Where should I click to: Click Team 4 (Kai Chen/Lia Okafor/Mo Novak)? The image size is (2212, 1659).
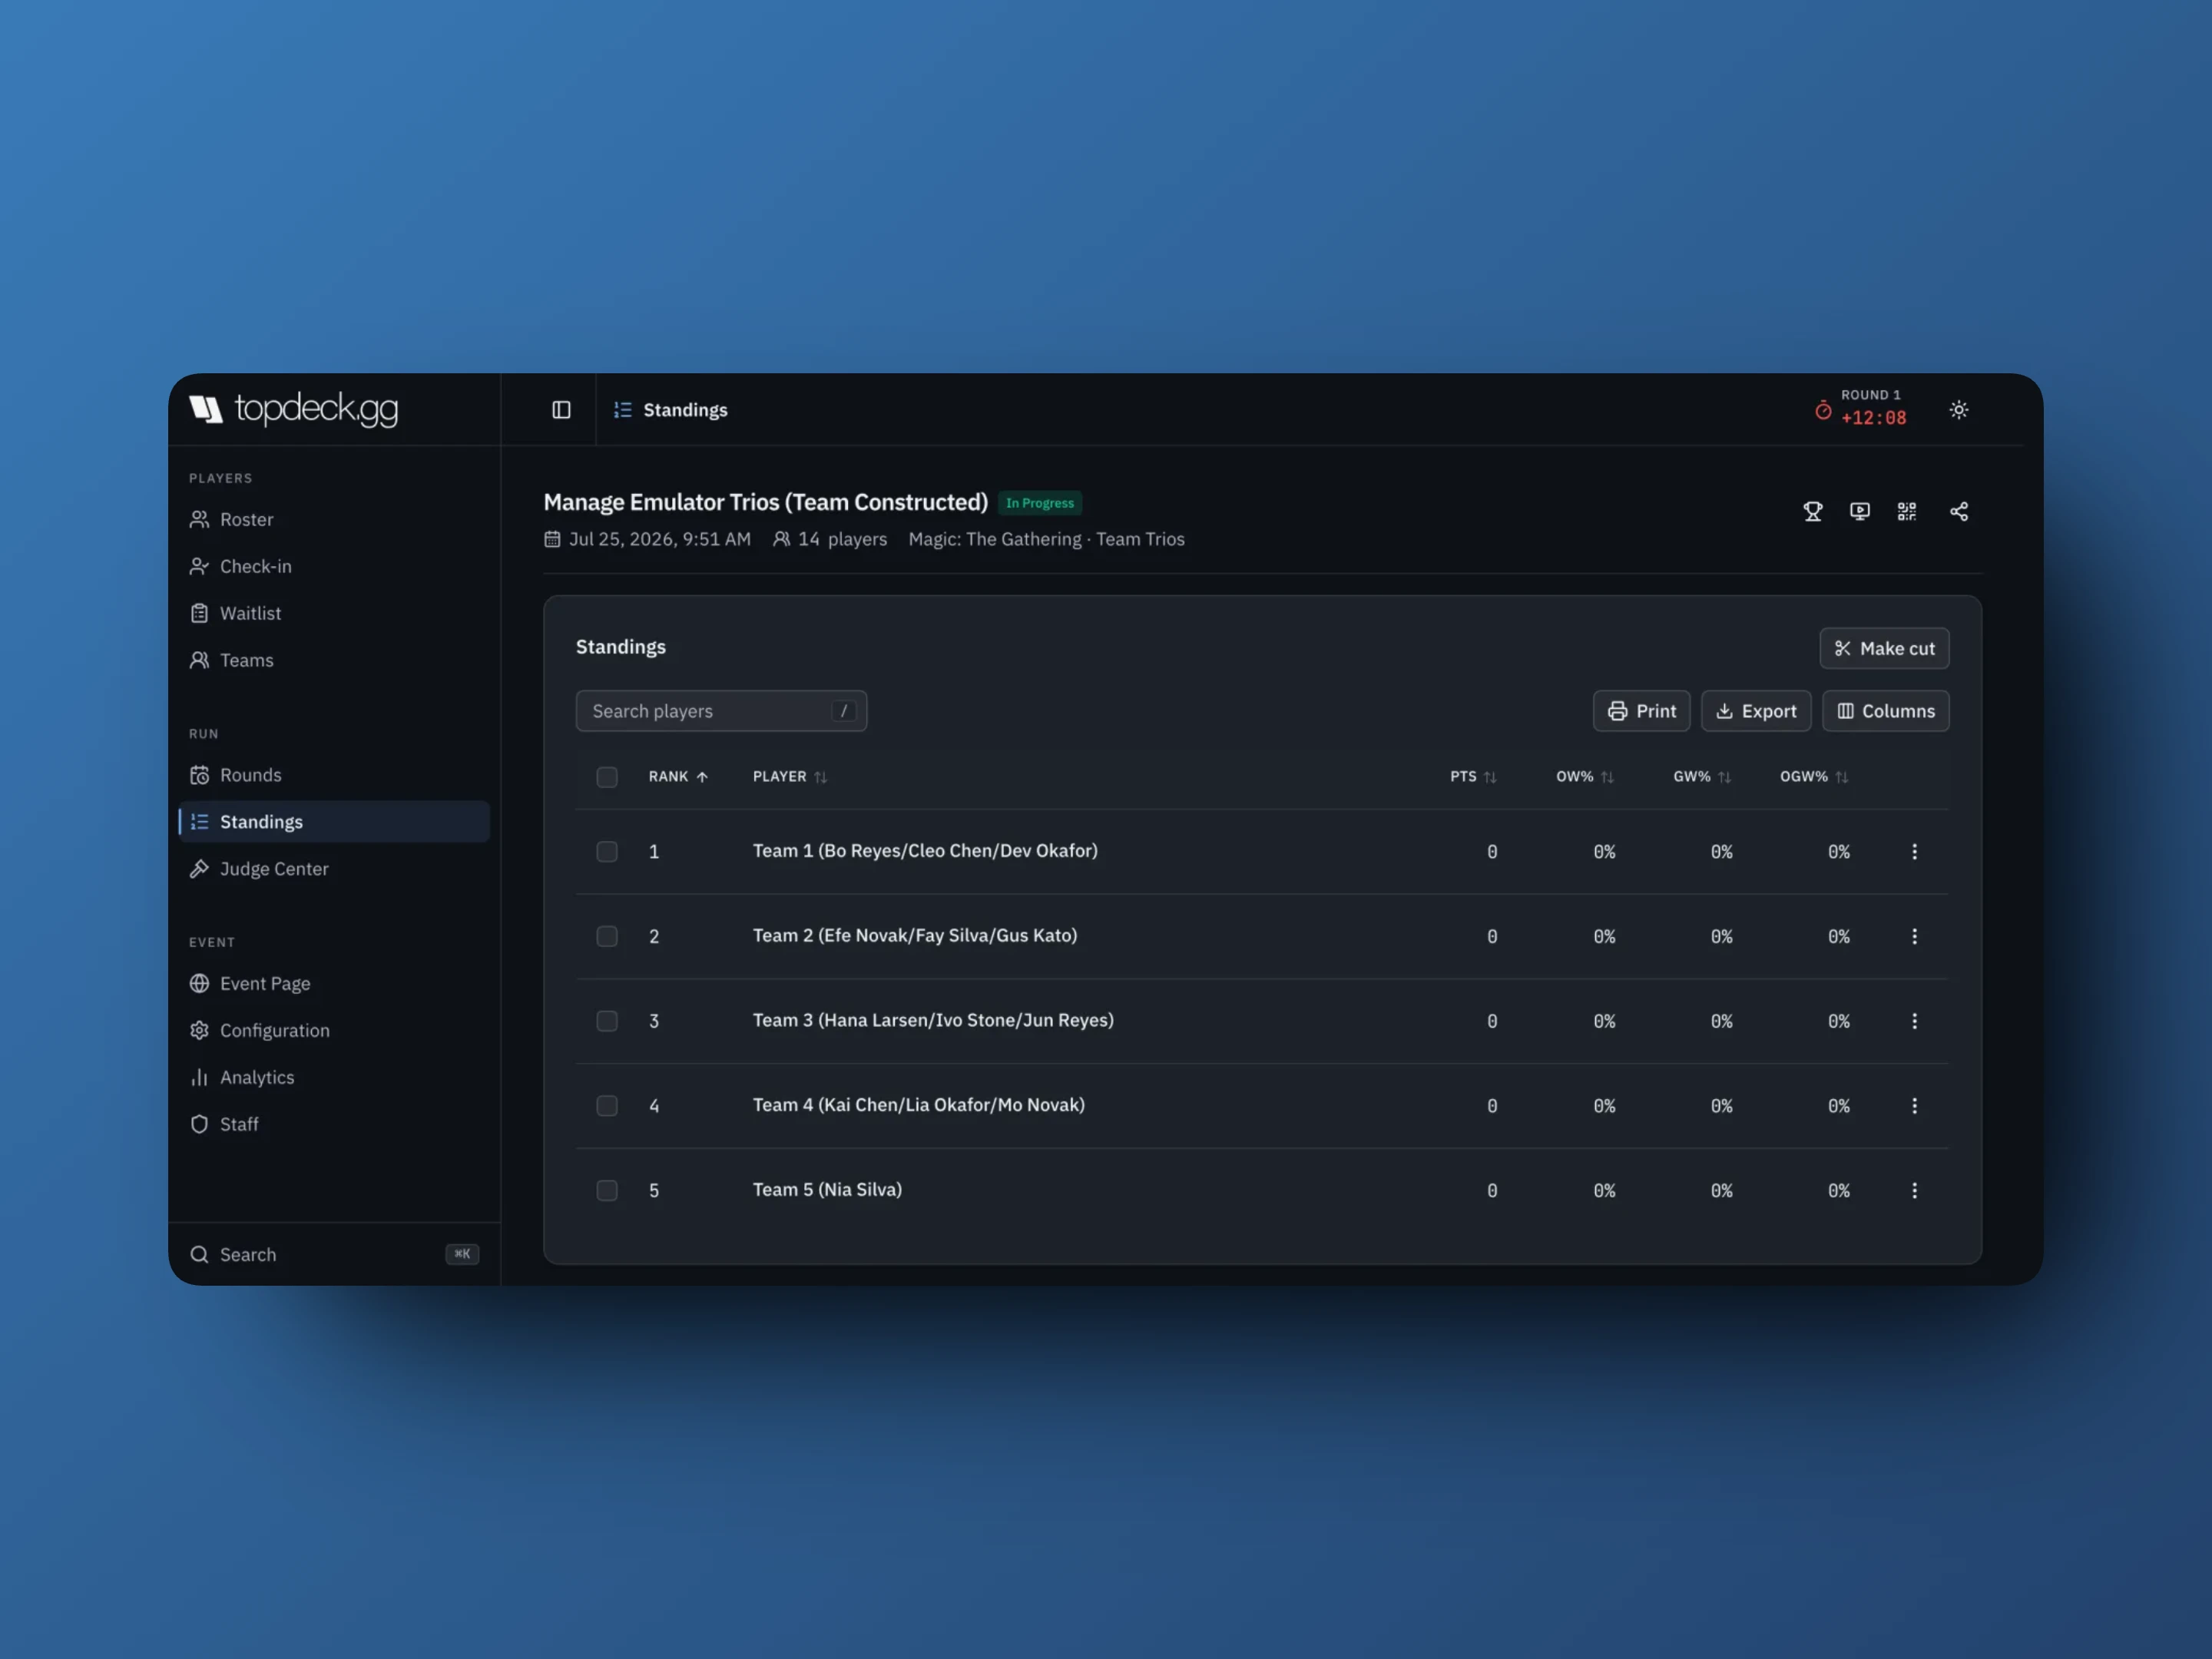tap(919, 1105)
